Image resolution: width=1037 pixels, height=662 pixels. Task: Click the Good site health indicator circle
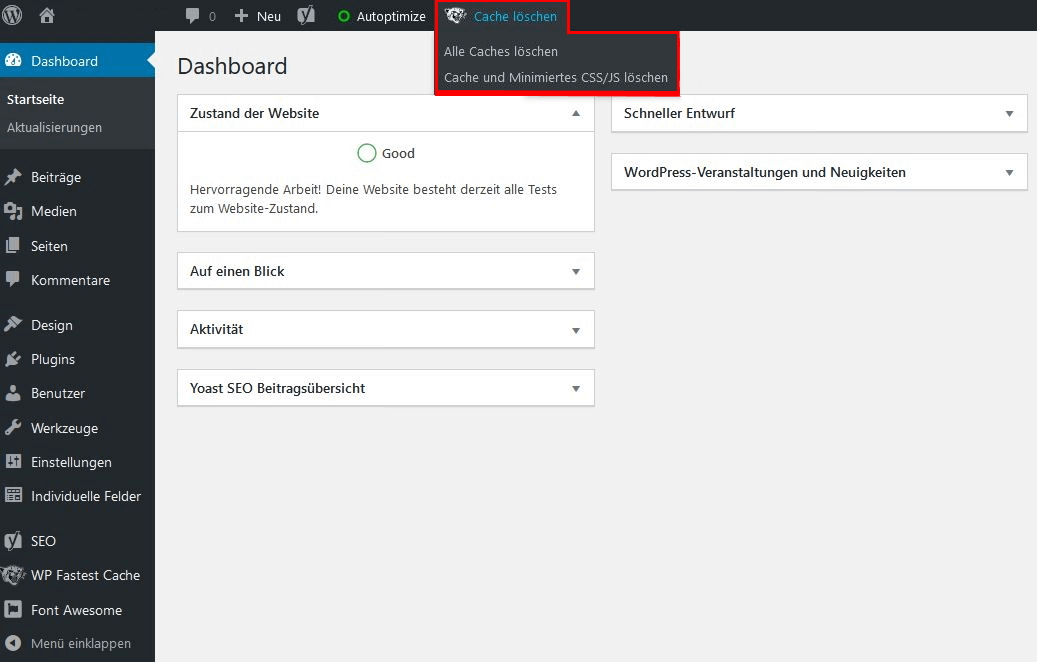click(366, 153)
